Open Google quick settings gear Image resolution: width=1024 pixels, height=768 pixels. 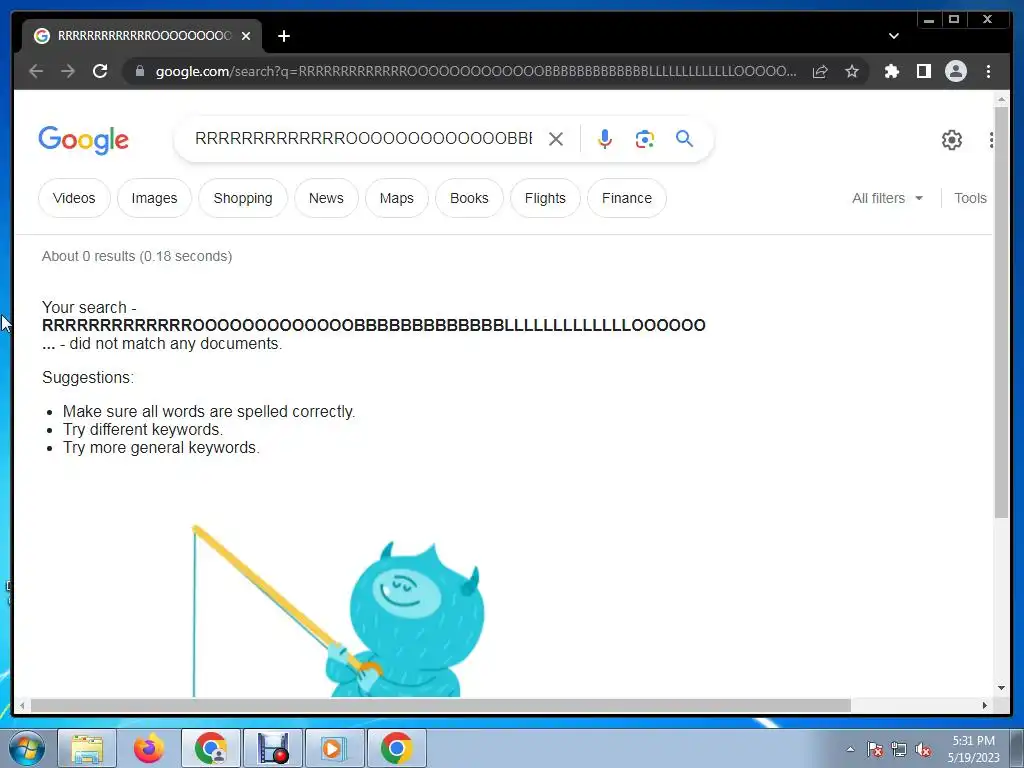(952, 140)
